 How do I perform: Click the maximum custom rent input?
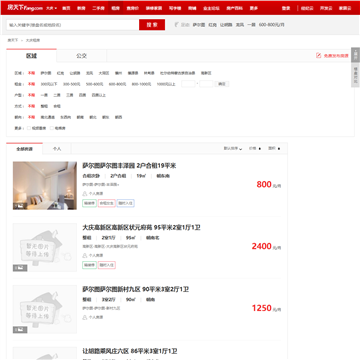click(x=206, y=84)
